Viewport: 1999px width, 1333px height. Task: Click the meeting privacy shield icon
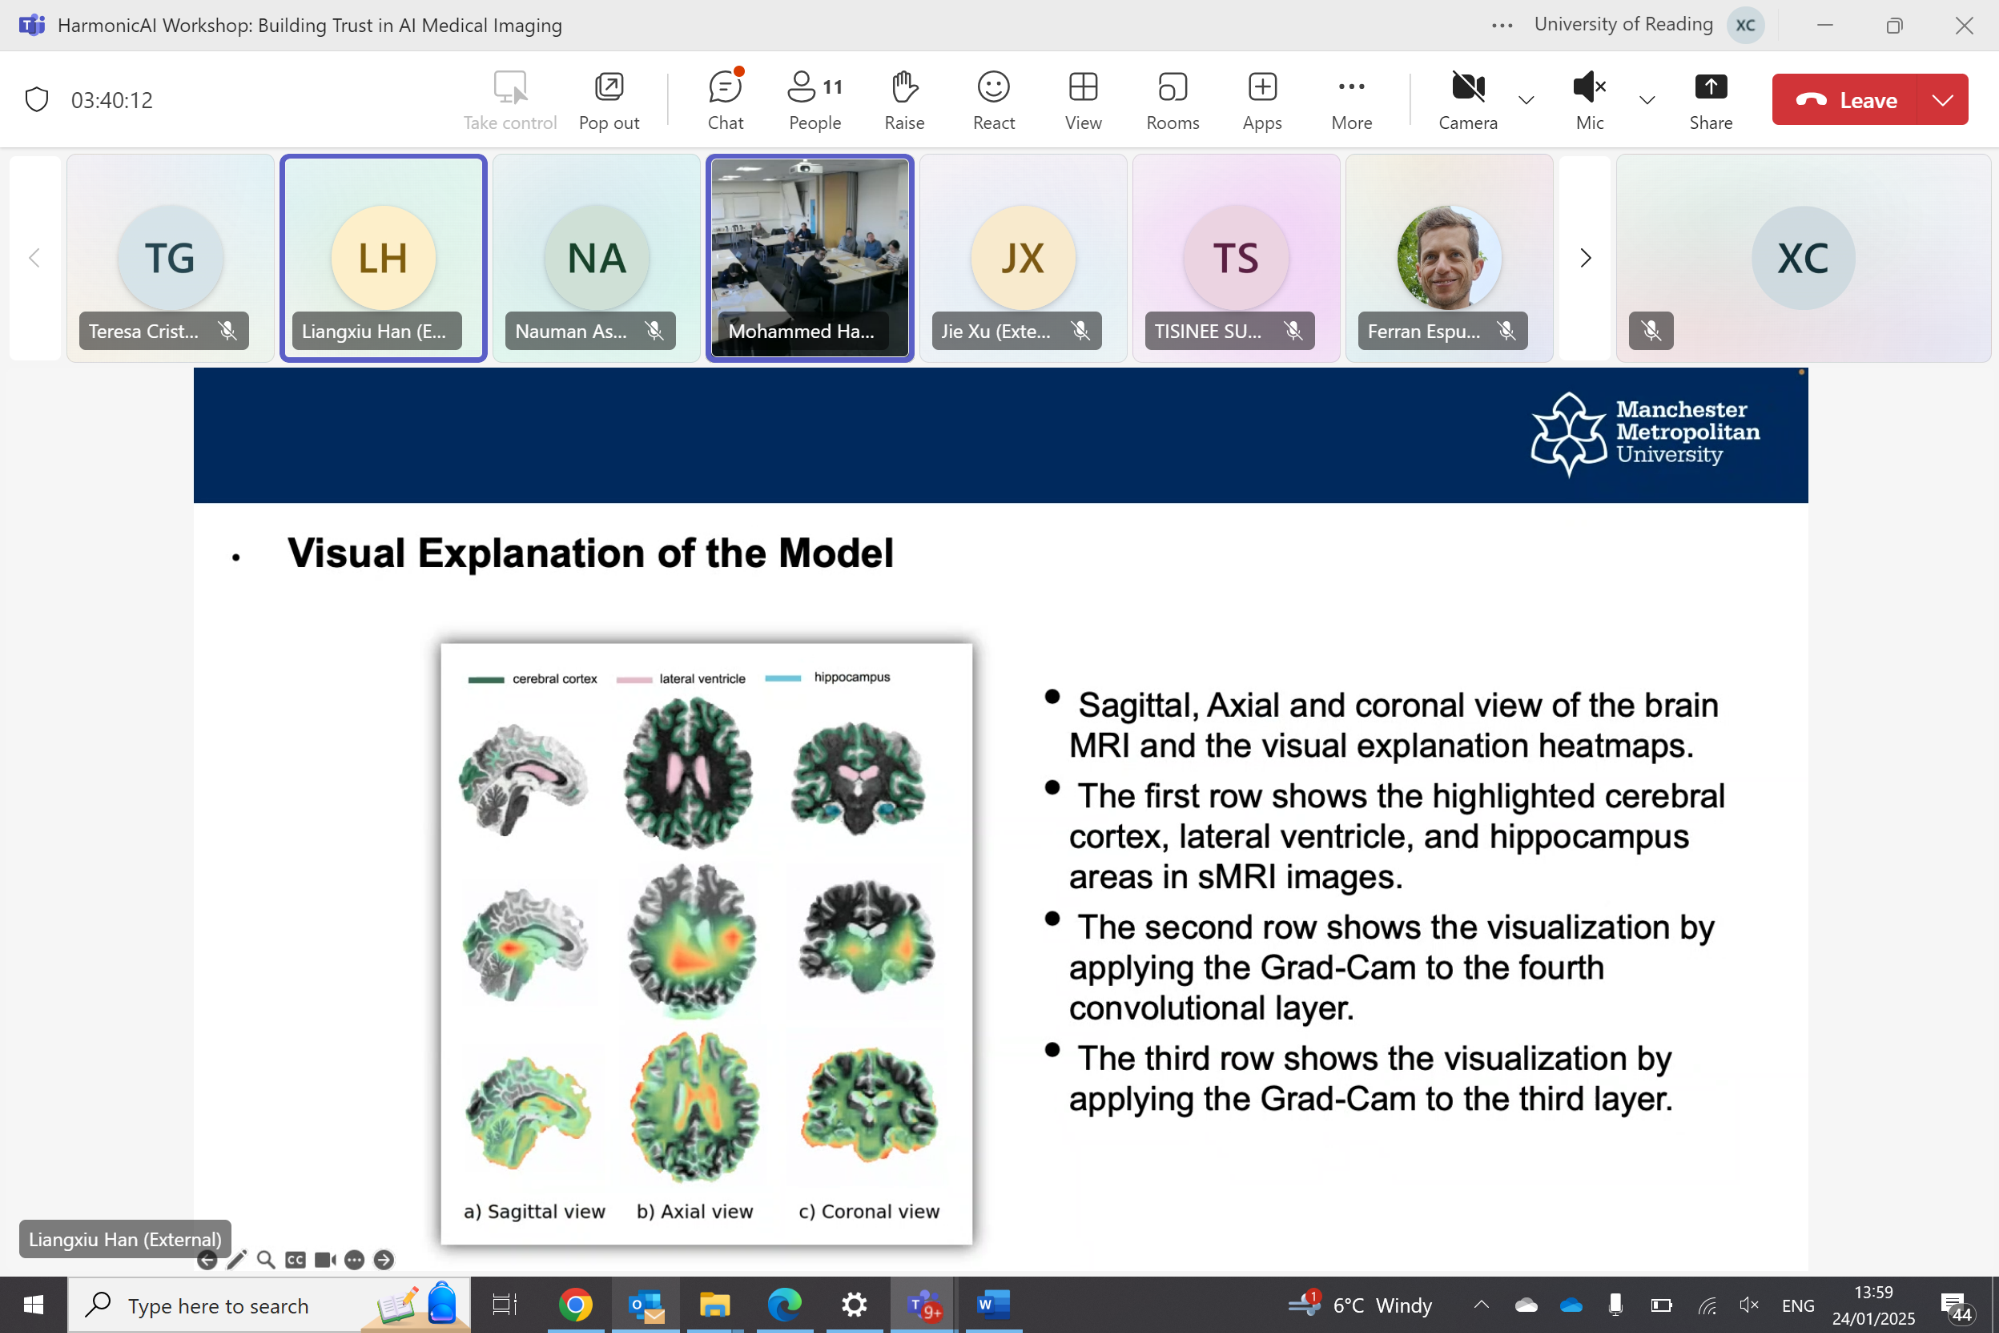coord(37,100)
